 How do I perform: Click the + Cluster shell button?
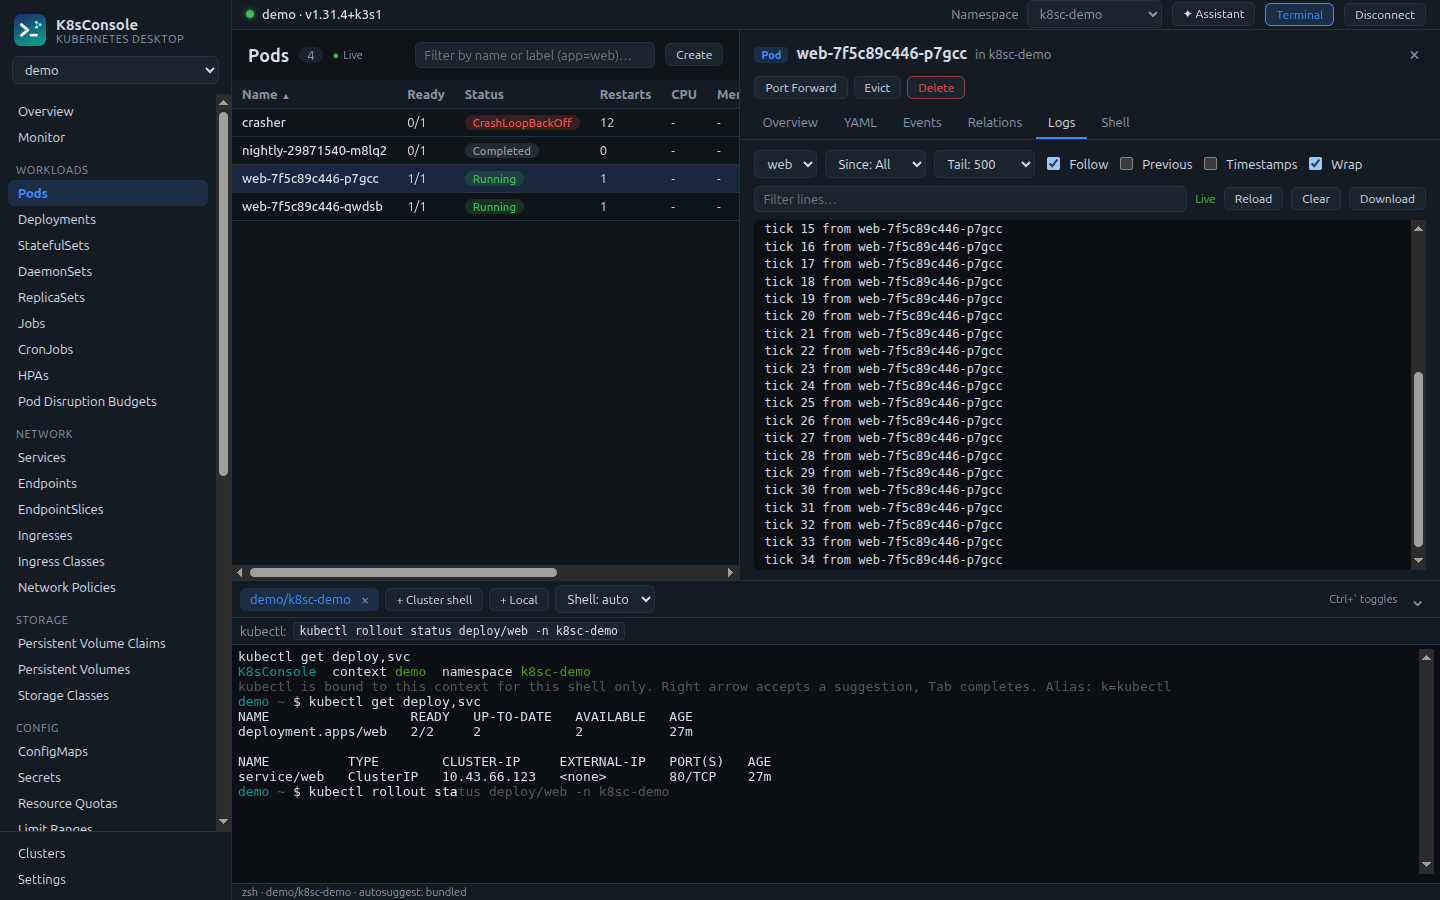pyautogui.click(x=434, y=600)
